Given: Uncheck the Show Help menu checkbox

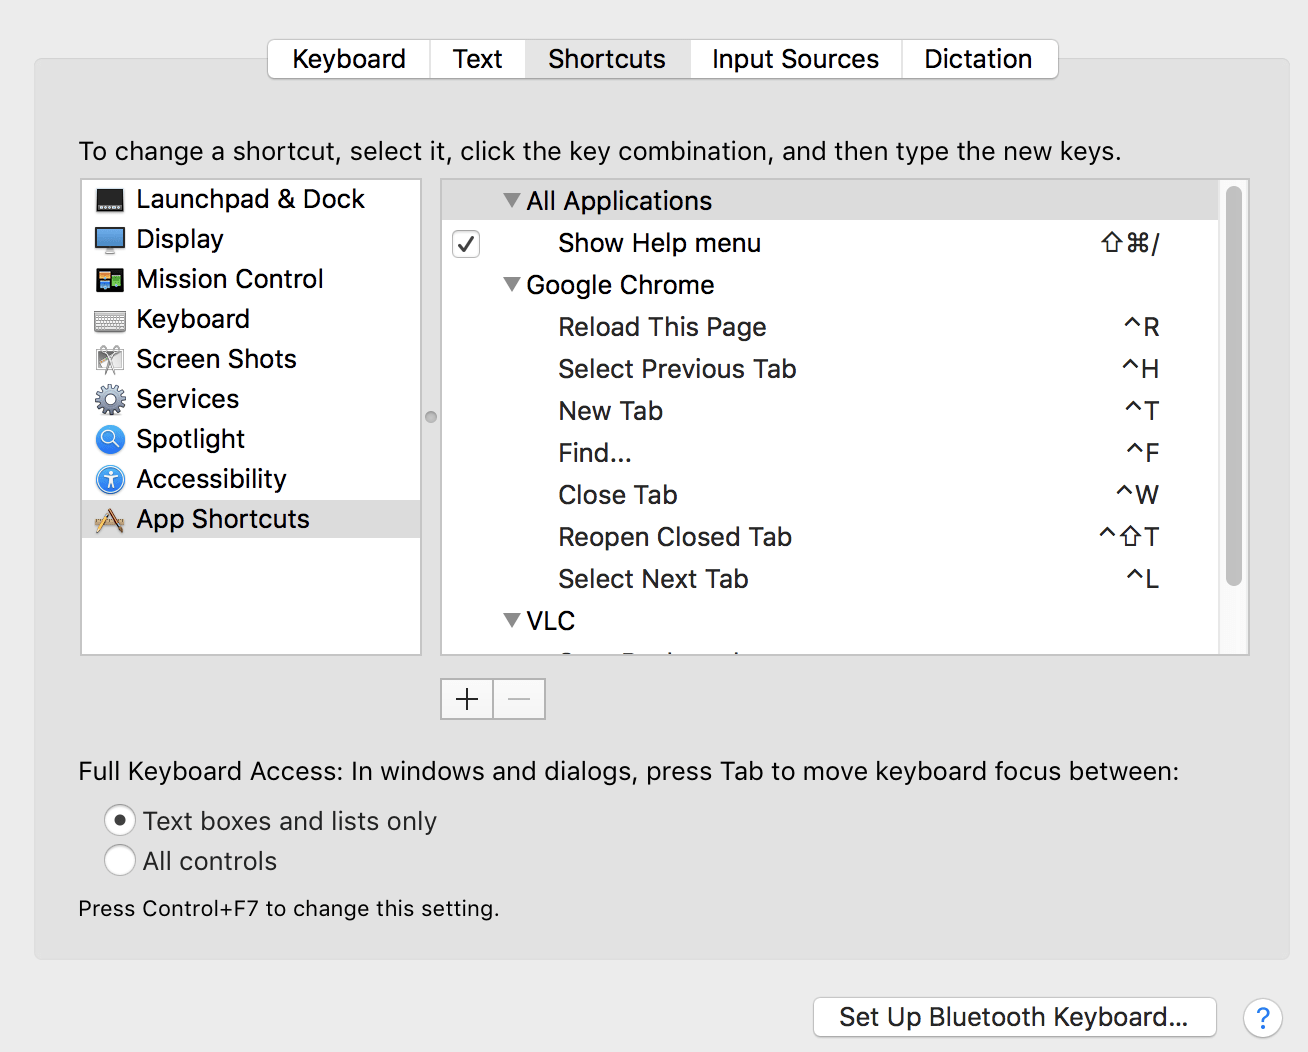Looking at the screenshot, I should pyautogui.click(x=466, y=244).
